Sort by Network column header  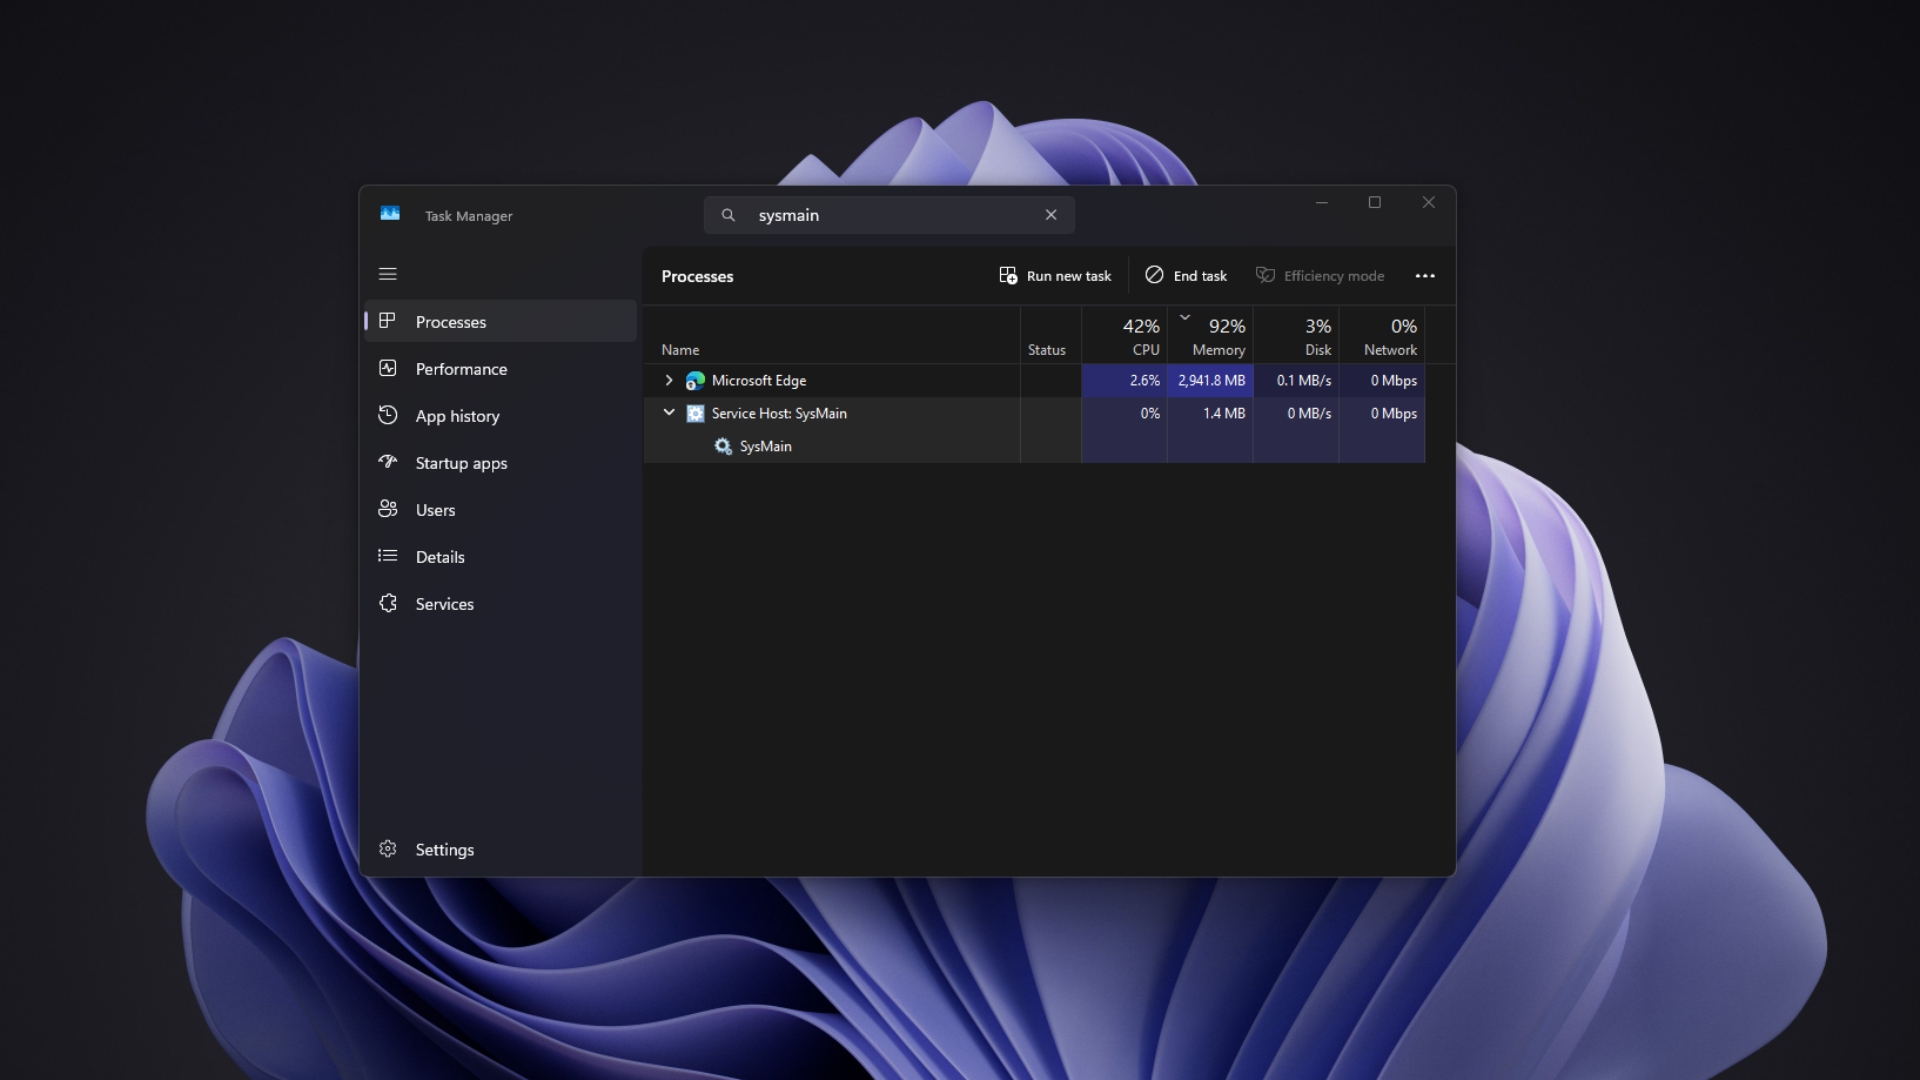pyautogui.click(x=1382, y=335)
